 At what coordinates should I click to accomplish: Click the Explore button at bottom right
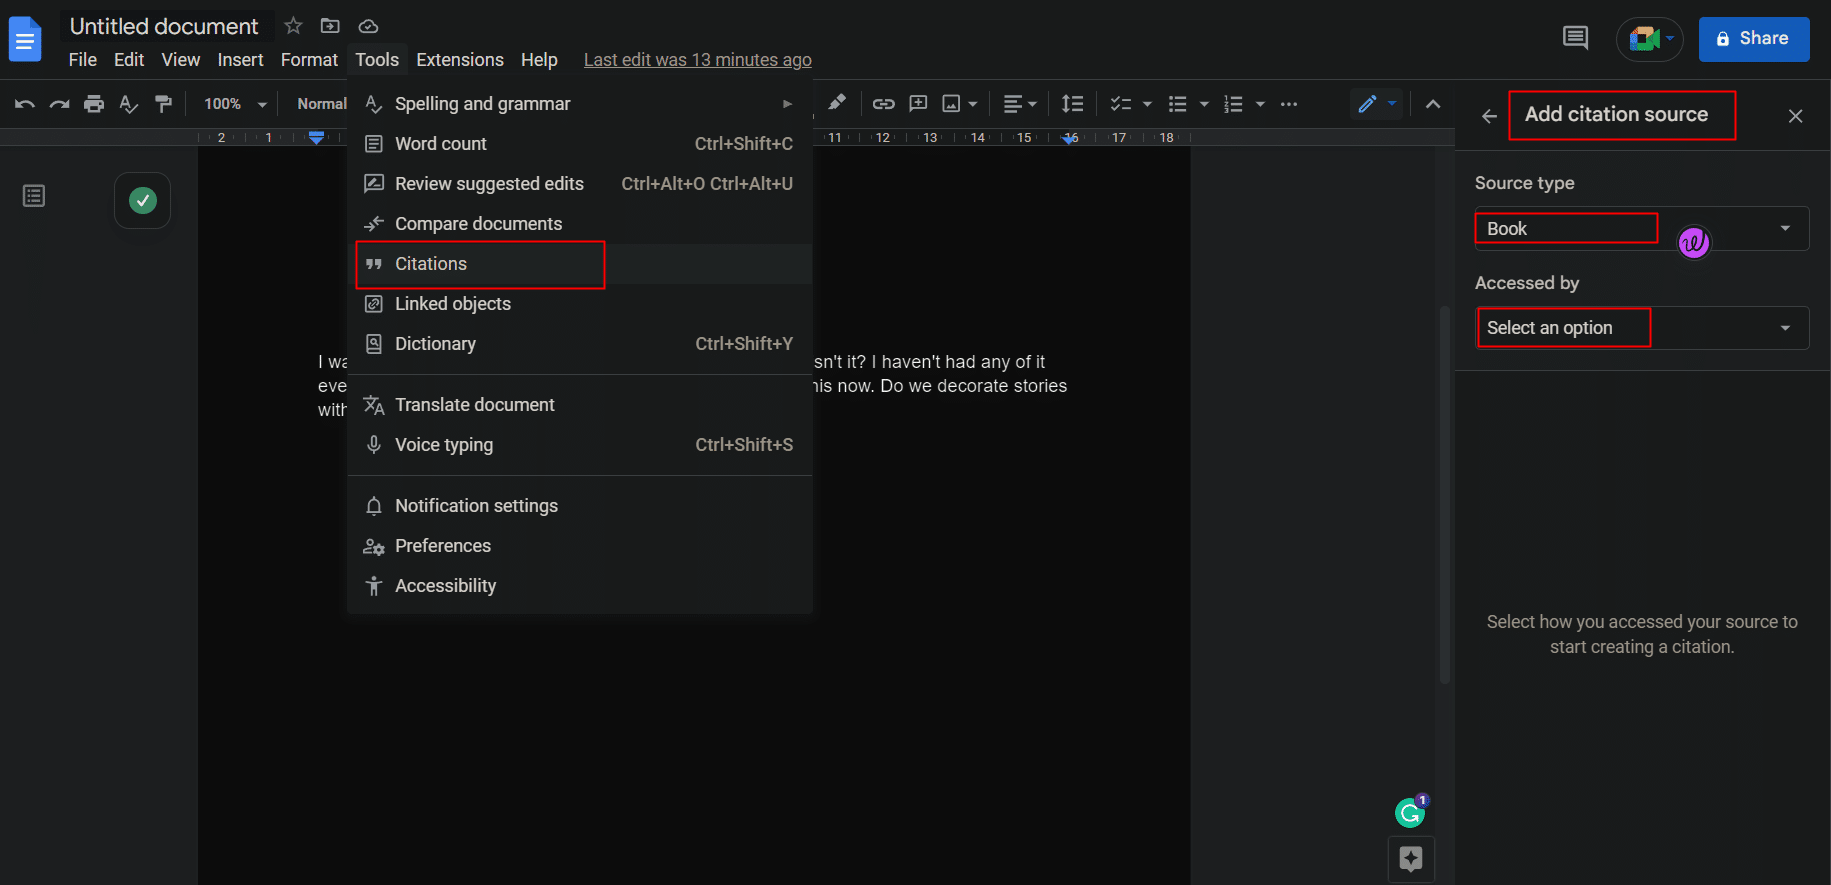1411,859
